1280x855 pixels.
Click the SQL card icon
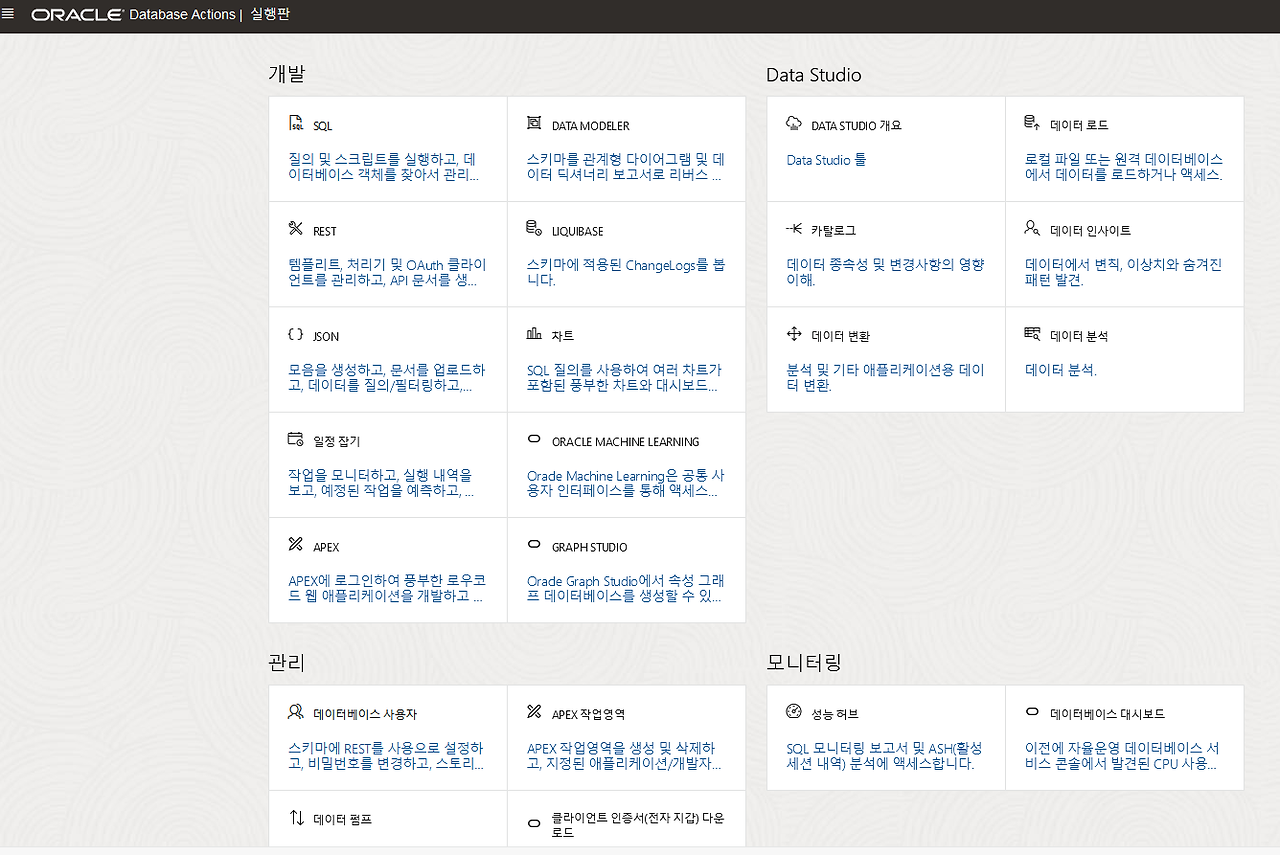coord(296,124)
